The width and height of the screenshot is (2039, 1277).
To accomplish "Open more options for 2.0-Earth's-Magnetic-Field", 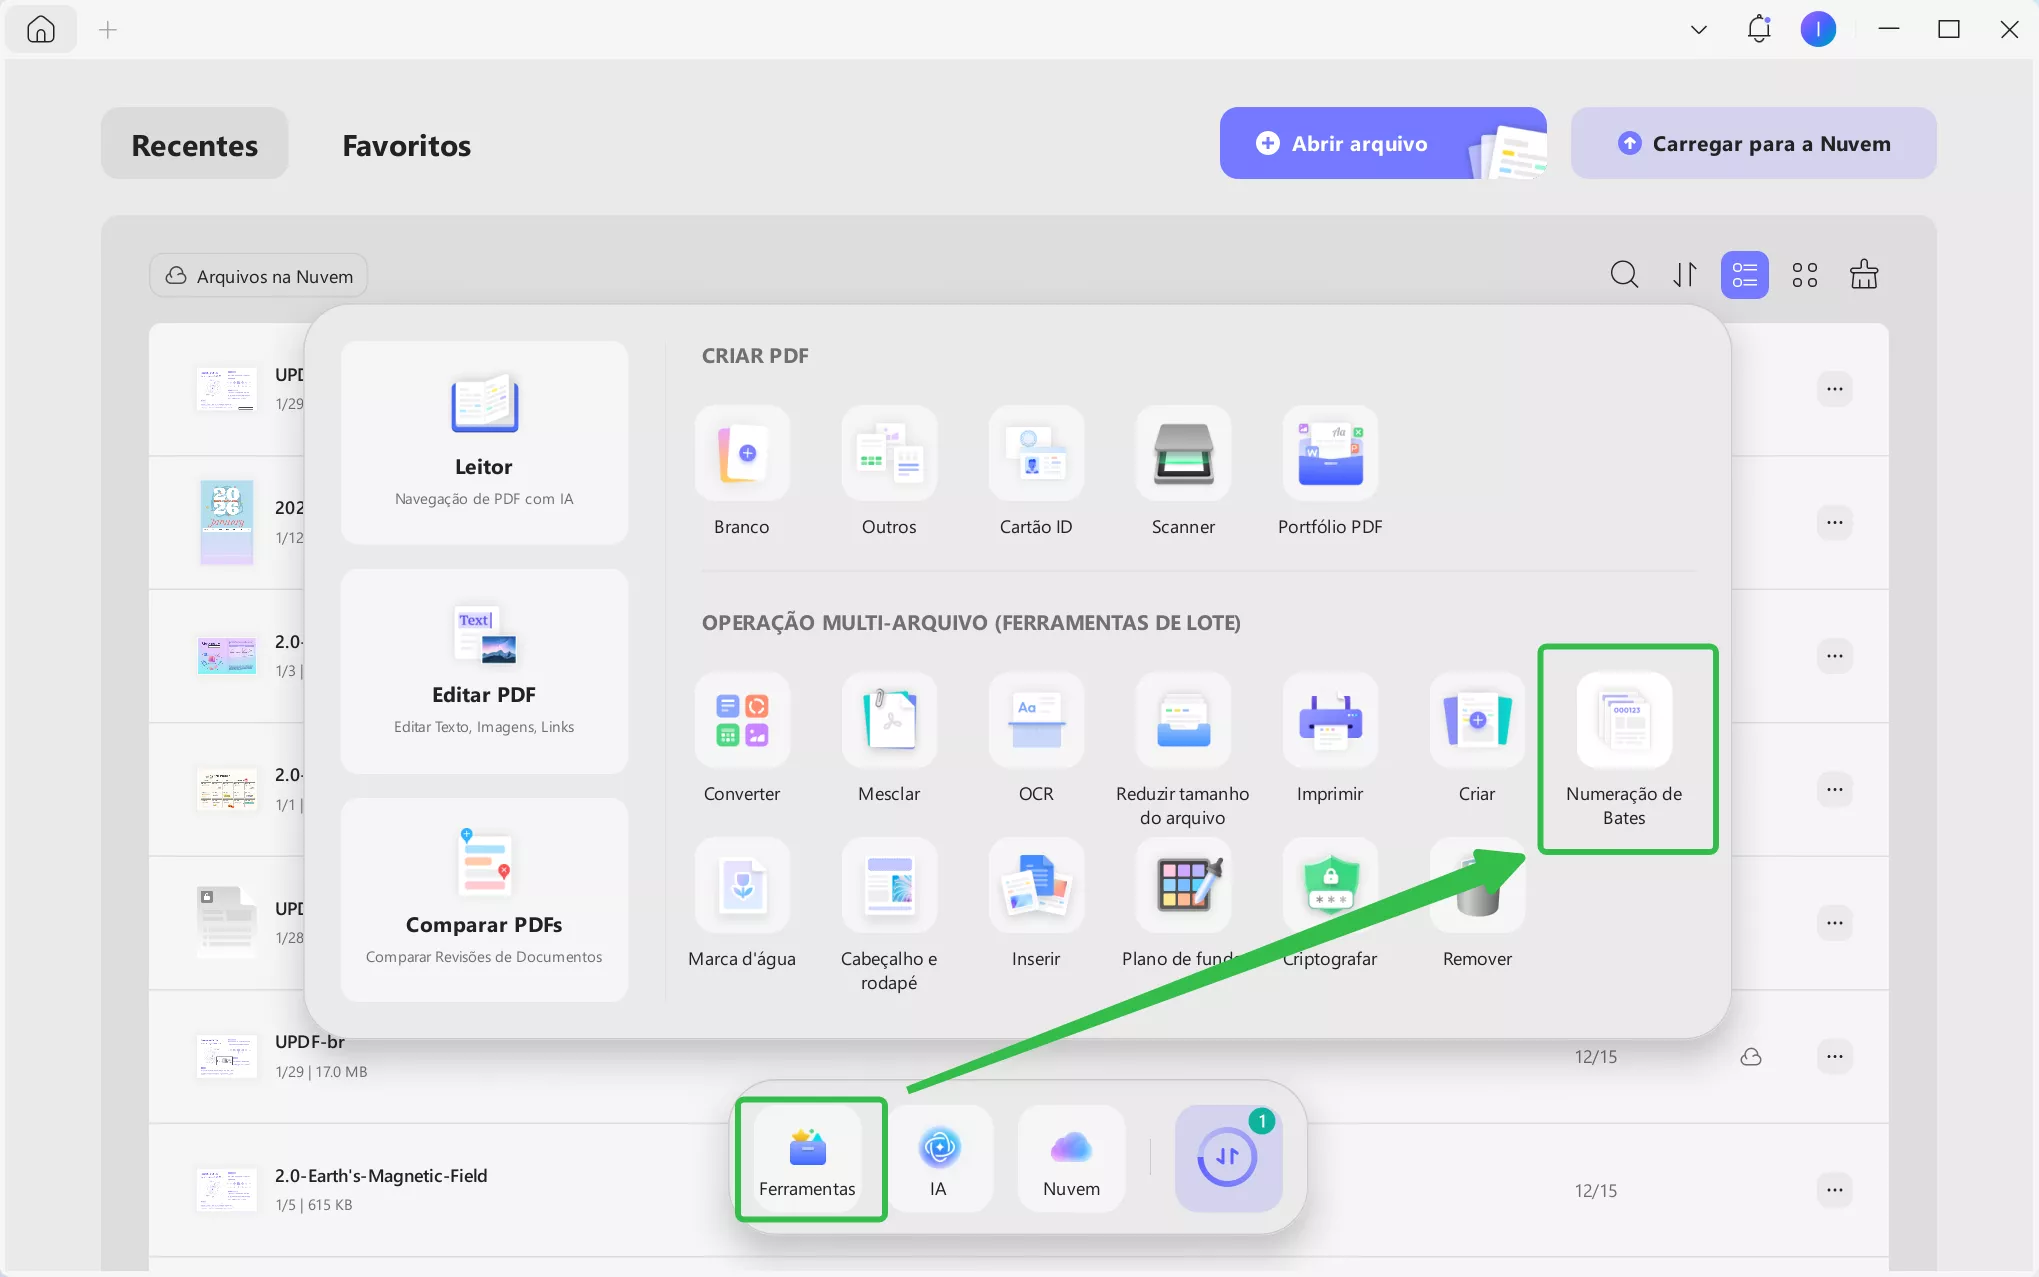I will click(1834, 1190).
